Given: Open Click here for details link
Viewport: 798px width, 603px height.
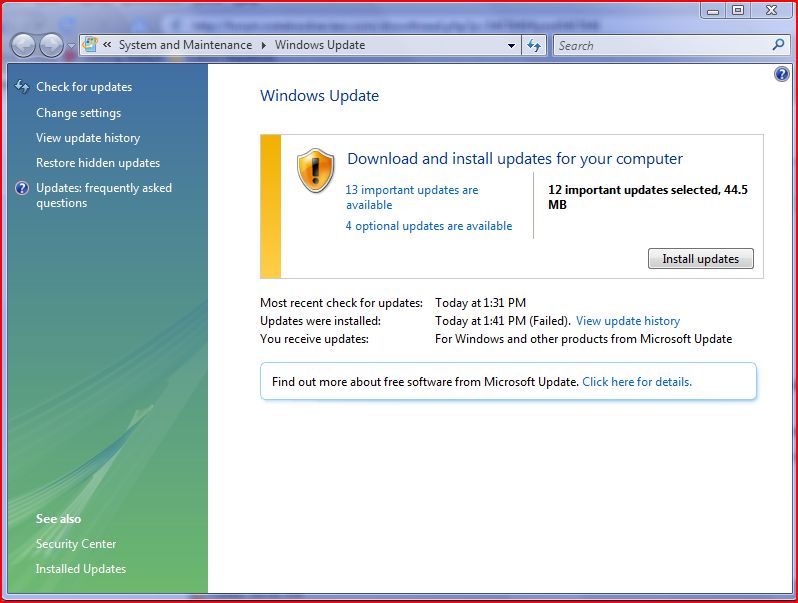Looking at the screenshot, I should tap(637, 382).
